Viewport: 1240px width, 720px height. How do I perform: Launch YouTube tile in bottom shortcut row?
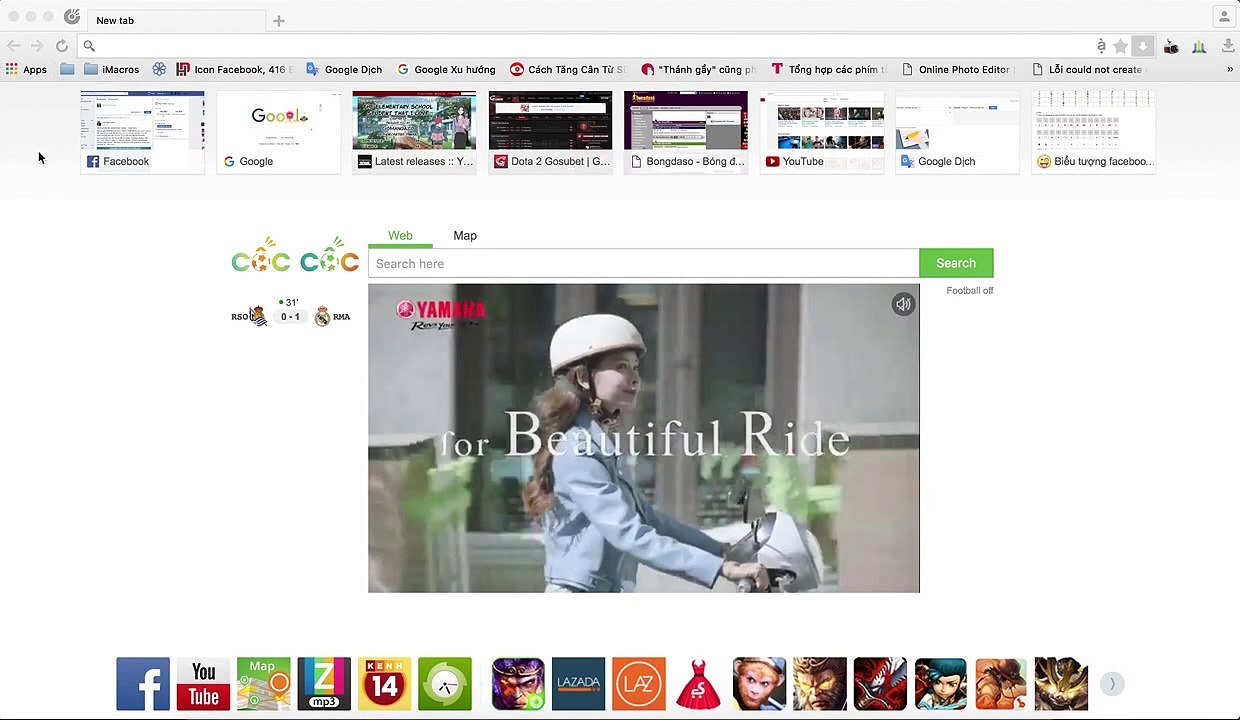click(x=203, y=684)
